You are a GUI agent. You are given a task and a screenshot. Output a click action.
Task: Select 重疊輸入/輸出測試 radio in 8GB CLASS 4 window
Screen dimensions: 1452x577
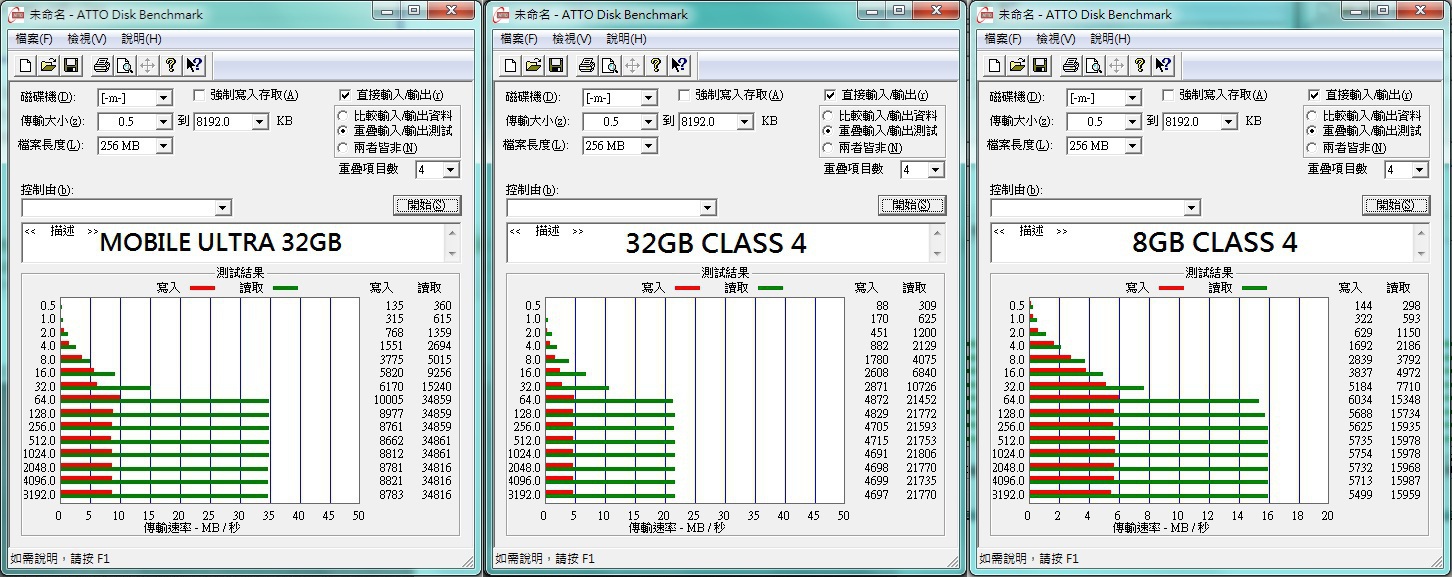coord(1313,131)
